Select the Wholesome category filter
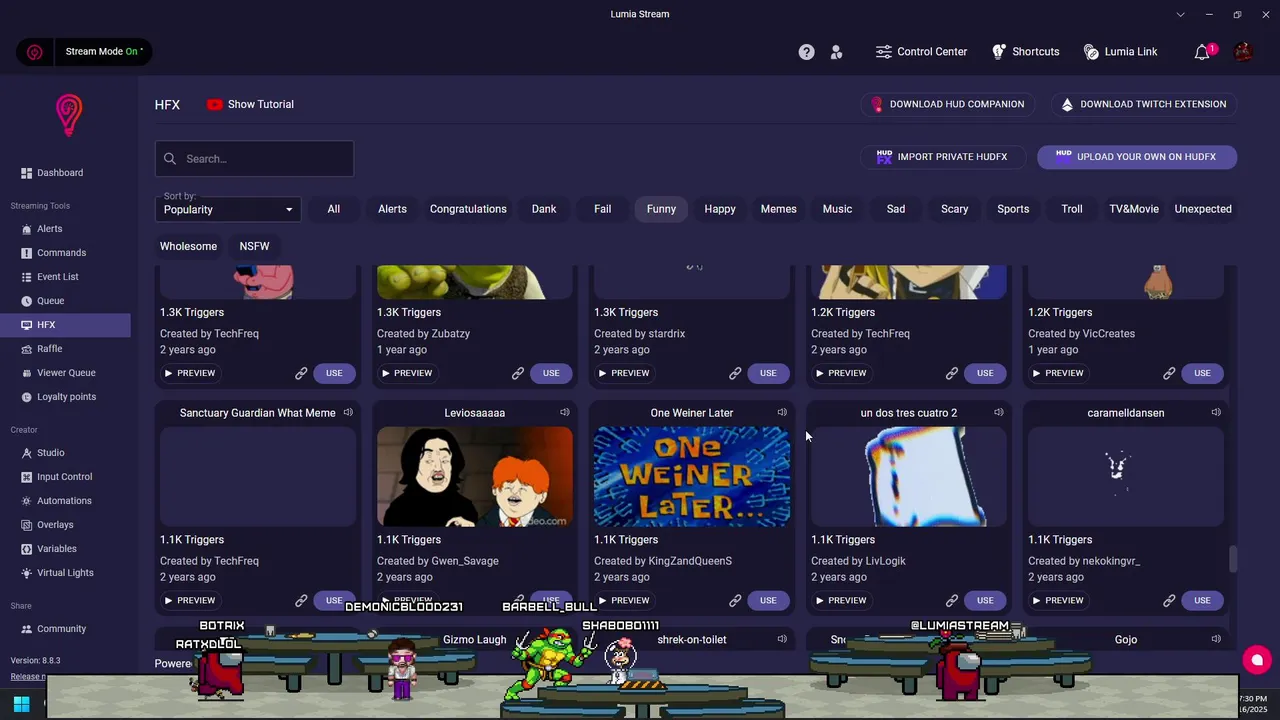This screenshot has height=720, width=1280. click(x=188, y=246)
